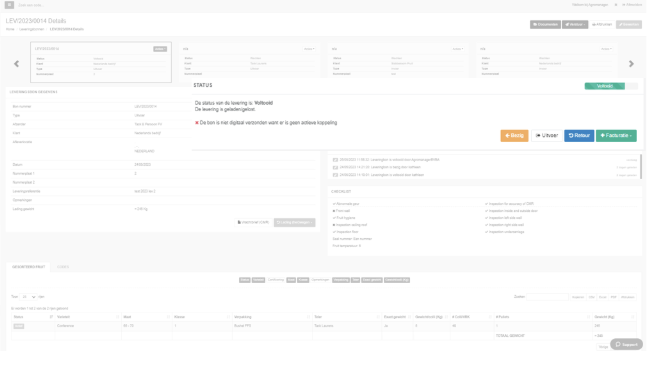Sort table by Teler column
The image size is (652, 368).
(347, 317)
